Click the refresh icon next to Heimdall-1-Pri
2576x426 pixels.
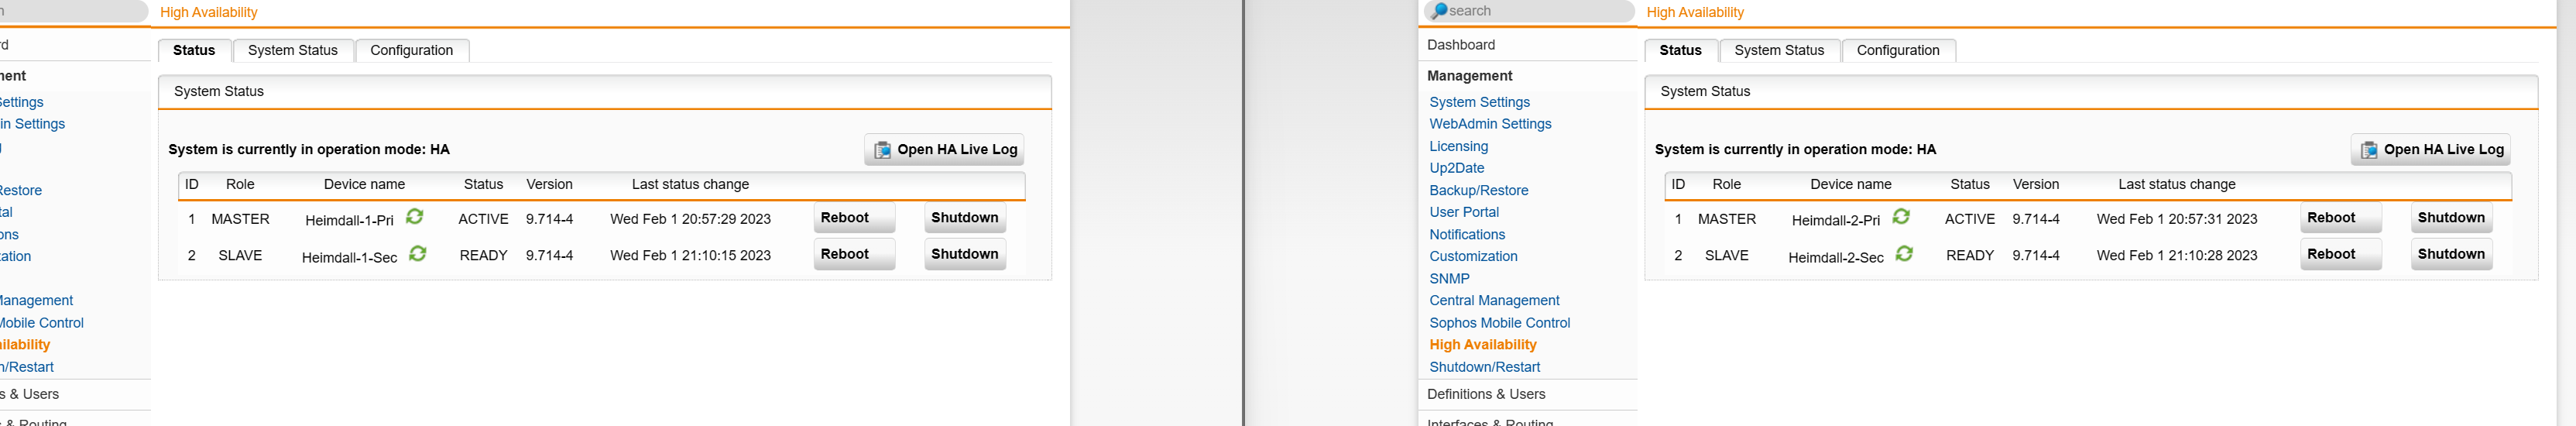tap(415, 217)
